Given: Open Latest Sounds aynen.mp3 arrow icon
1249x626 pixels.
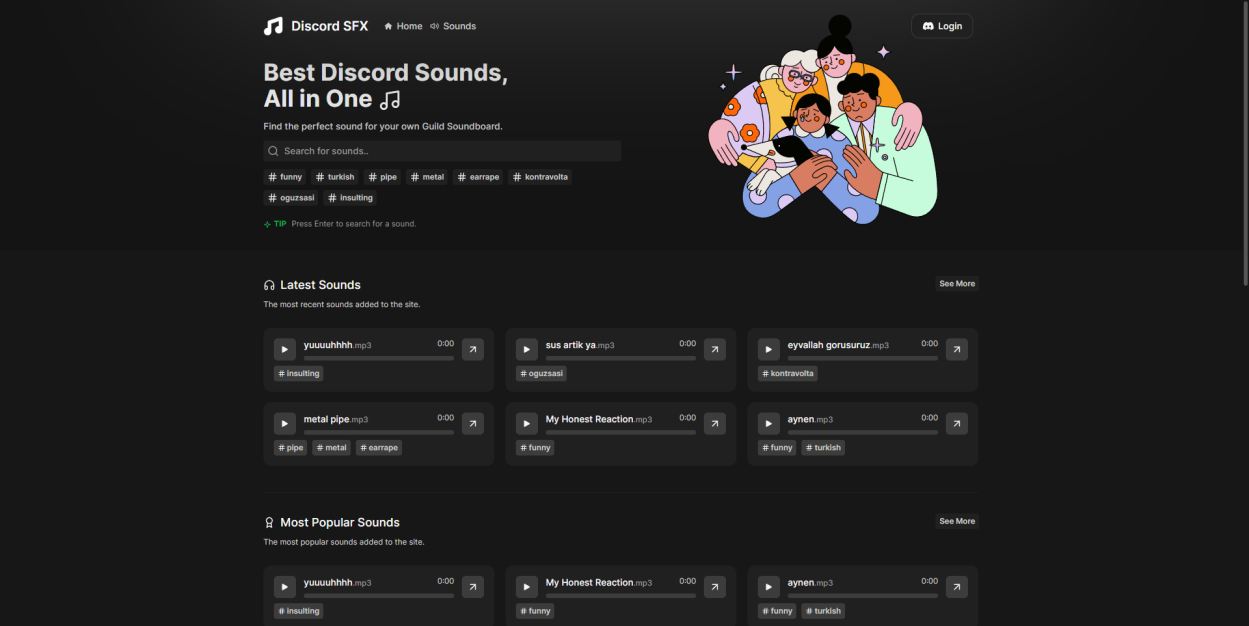Looking at the screenshot, I should tap(957, 423).
